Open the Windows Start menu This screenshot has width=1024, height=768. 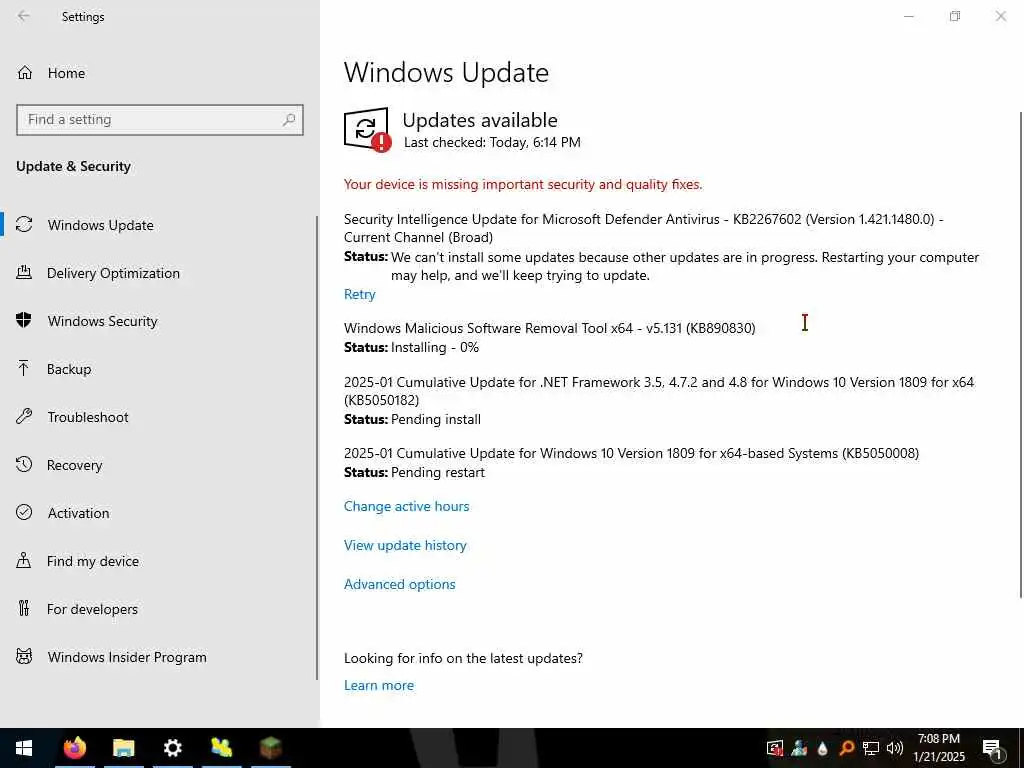24,748
